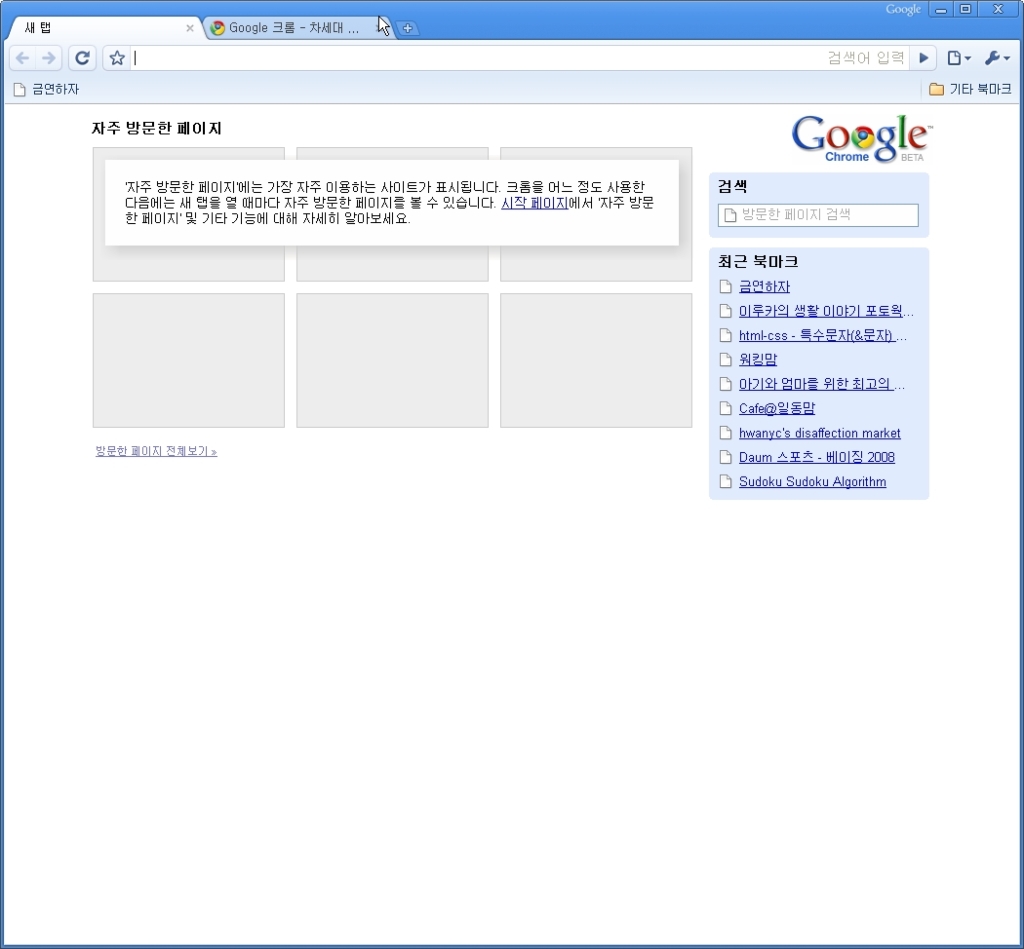Viewport: 1024px width, 949px height.
Task: Click the bottom-right empty thumbnail slot
Action: (596, 361)
